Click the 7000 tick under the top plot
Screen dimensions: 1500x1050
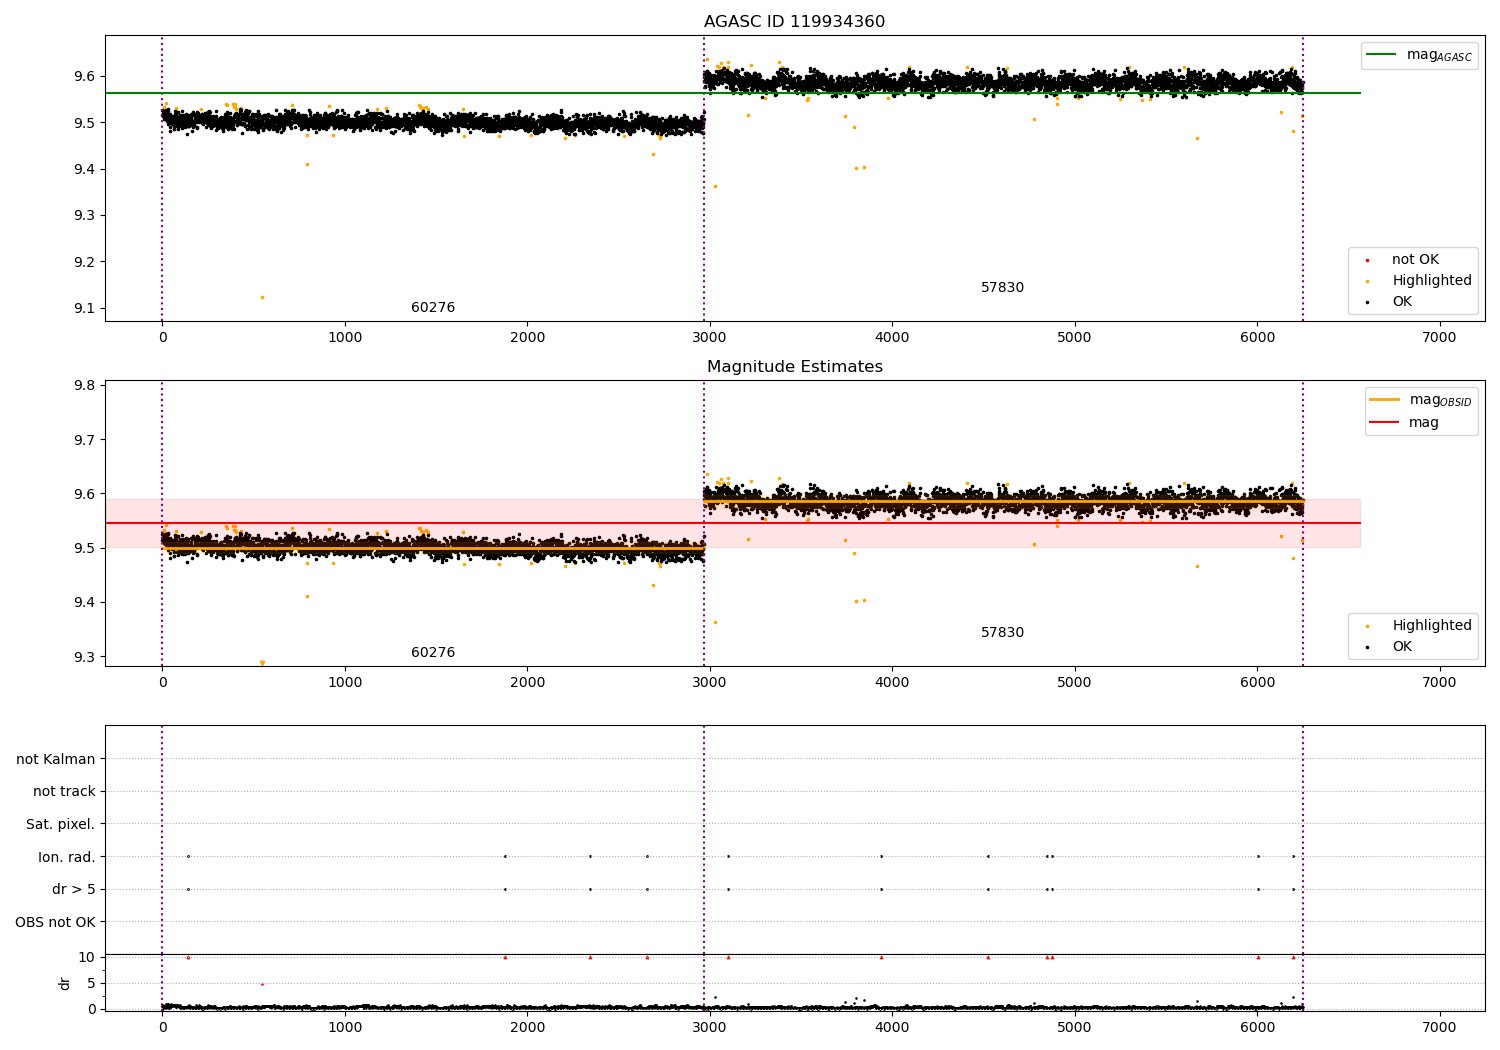point(1440,338)
